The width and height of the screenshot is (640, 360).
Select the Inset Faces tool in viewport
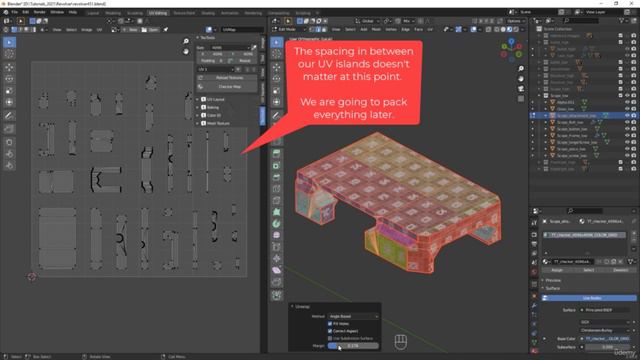[x=277, y=166]
